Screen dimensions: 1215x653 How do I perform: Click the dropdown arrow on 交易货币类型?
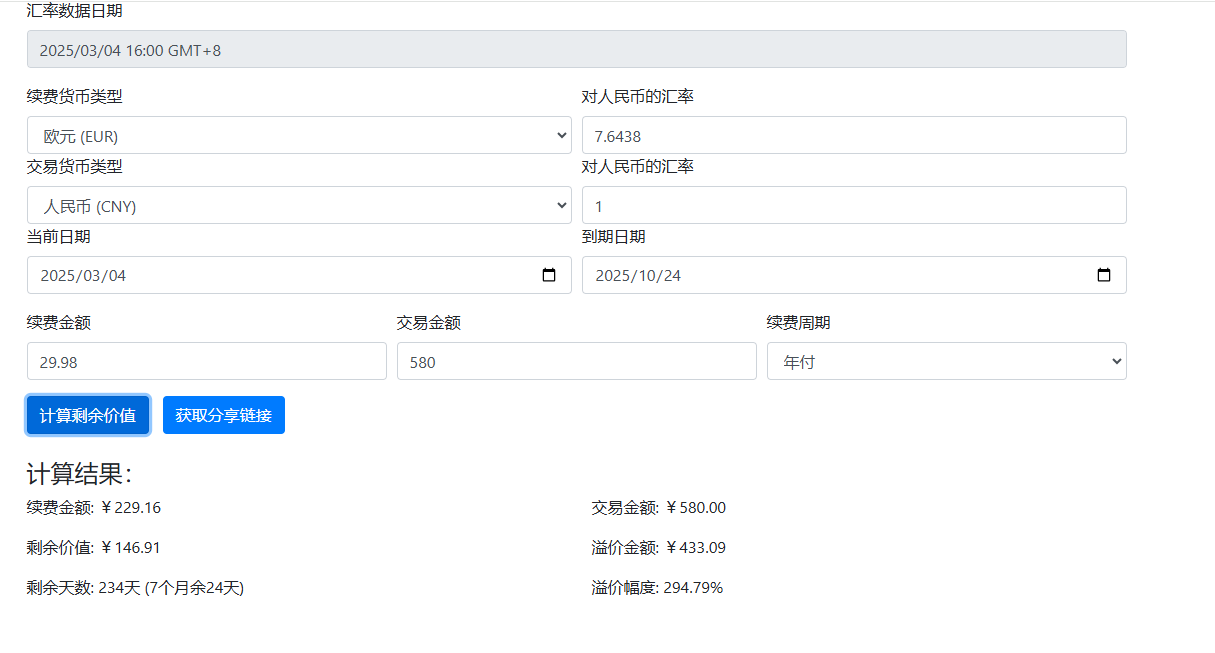[560, 205]
